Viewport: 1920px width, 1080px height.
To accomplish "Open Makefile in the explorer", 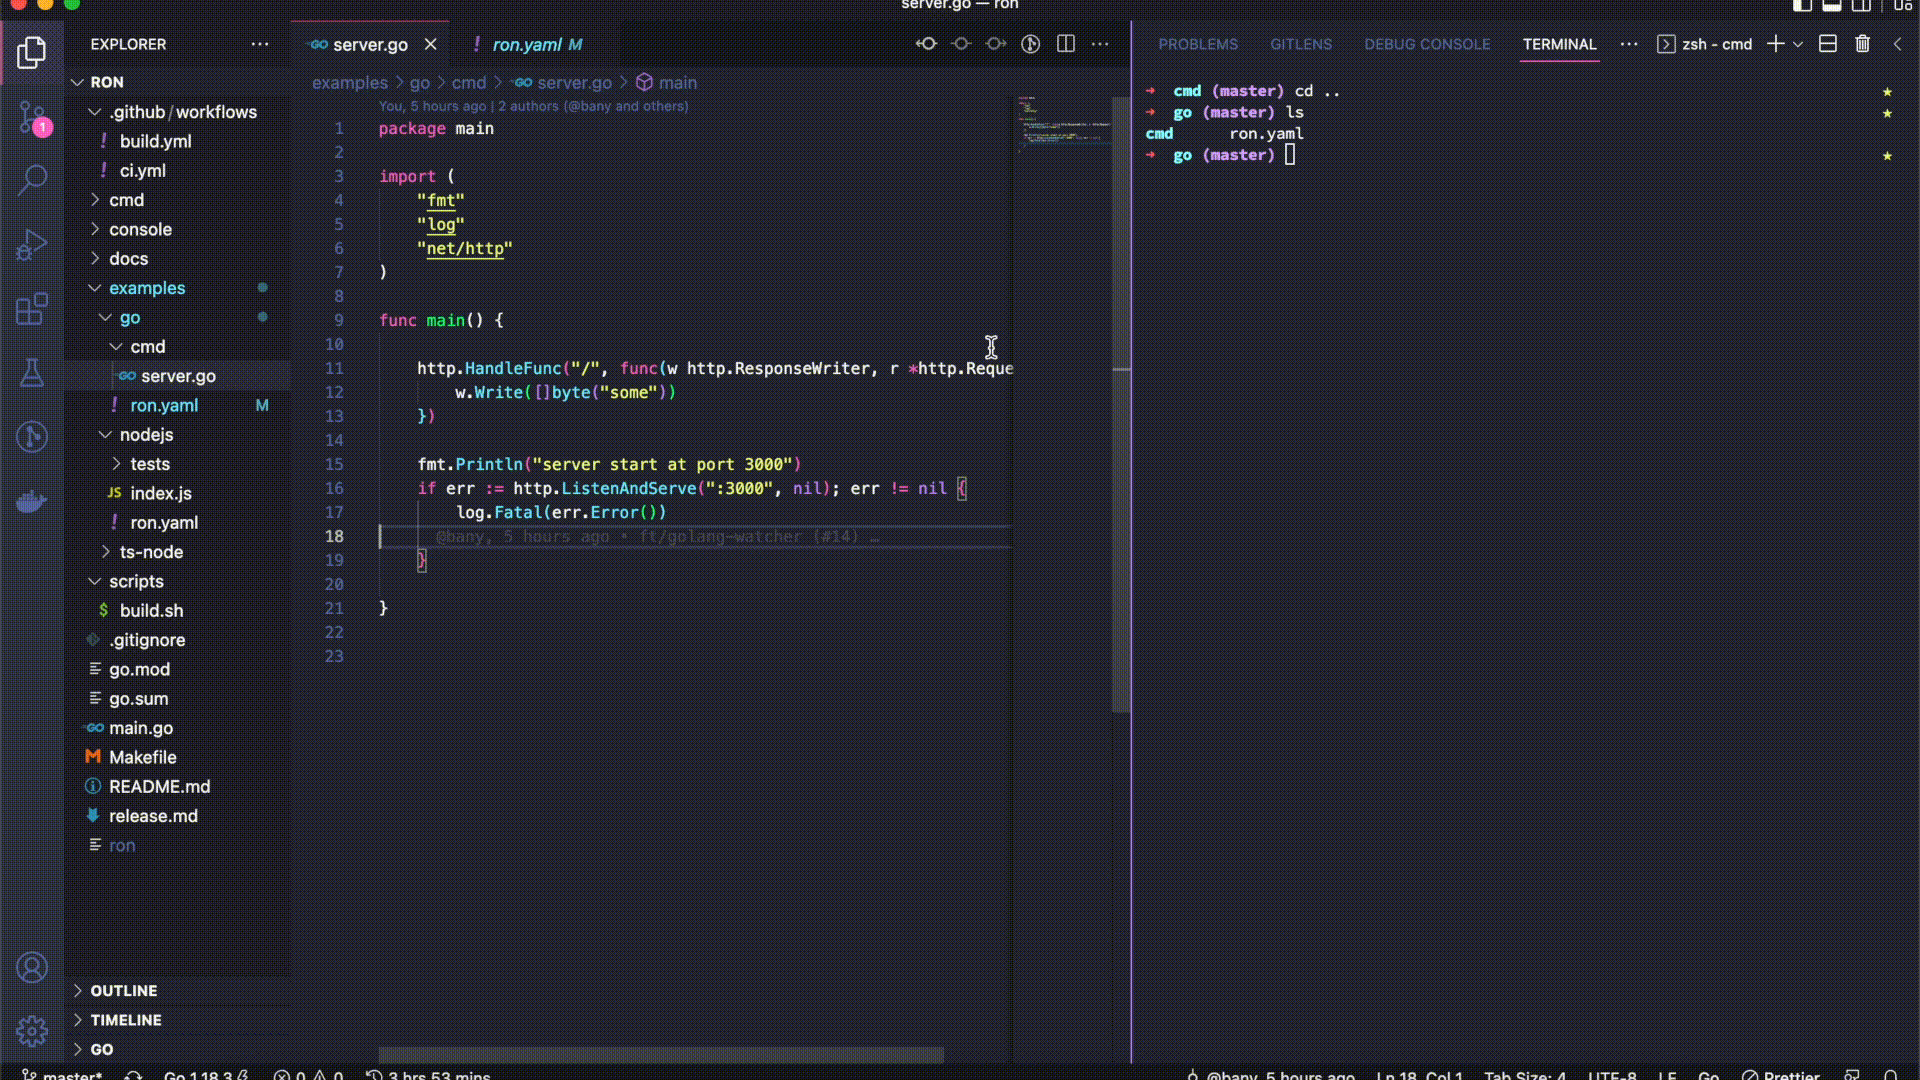I will pyautogui.click(x=142, y=758).
